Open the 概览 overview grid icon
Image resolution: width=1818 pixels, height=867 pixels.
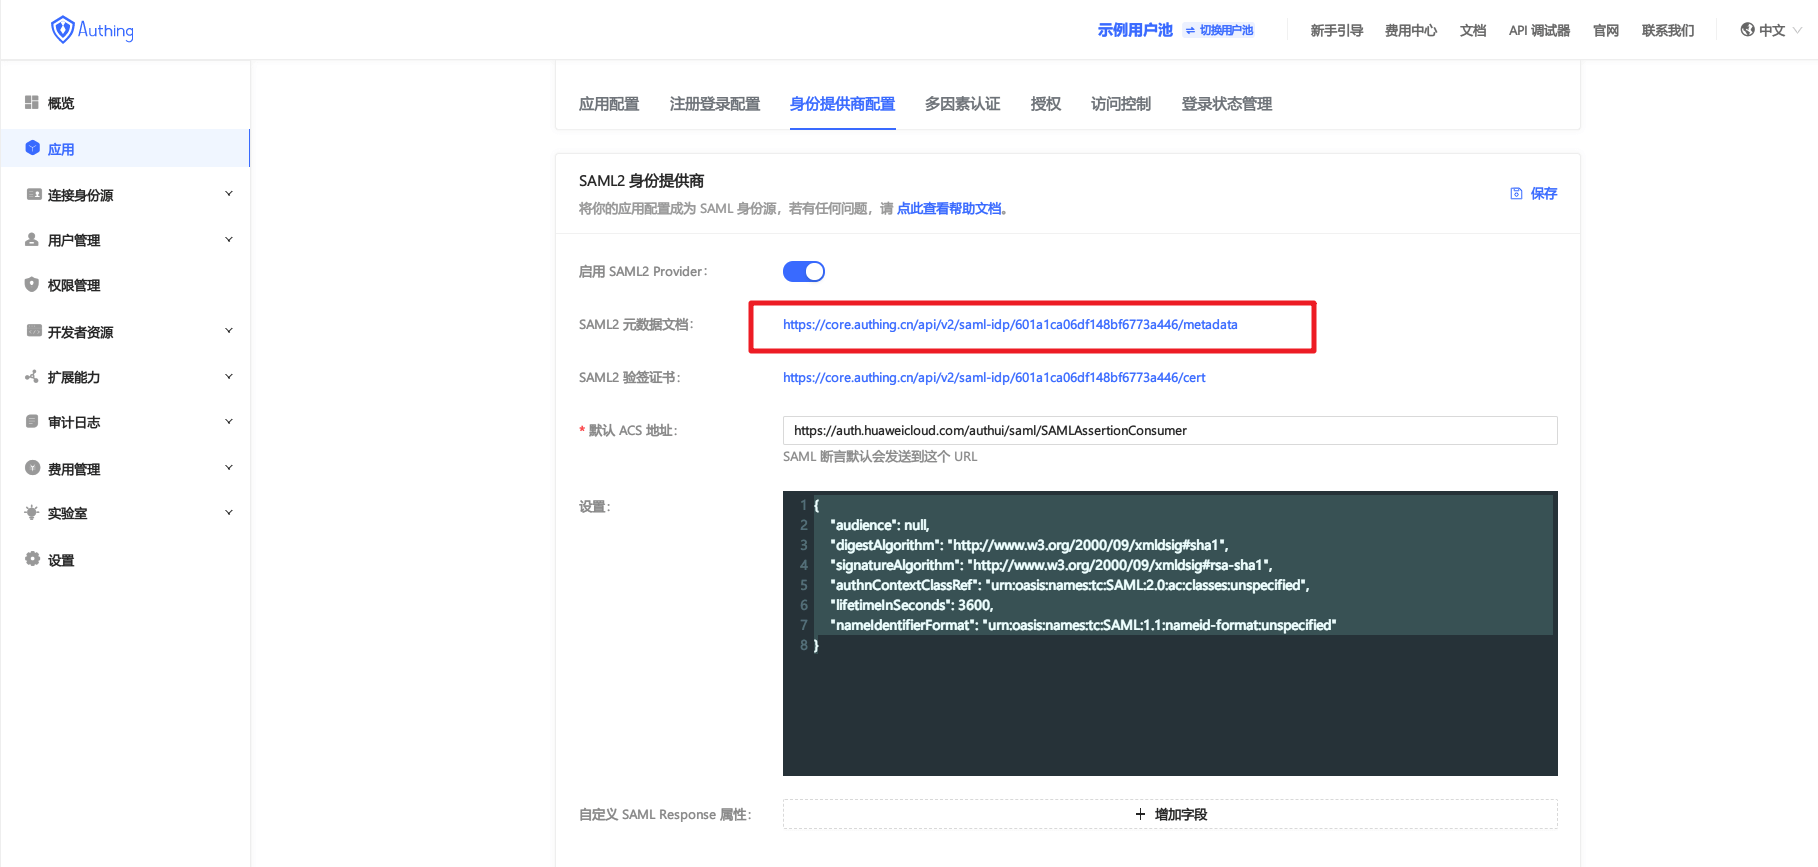tap(32, 103)
